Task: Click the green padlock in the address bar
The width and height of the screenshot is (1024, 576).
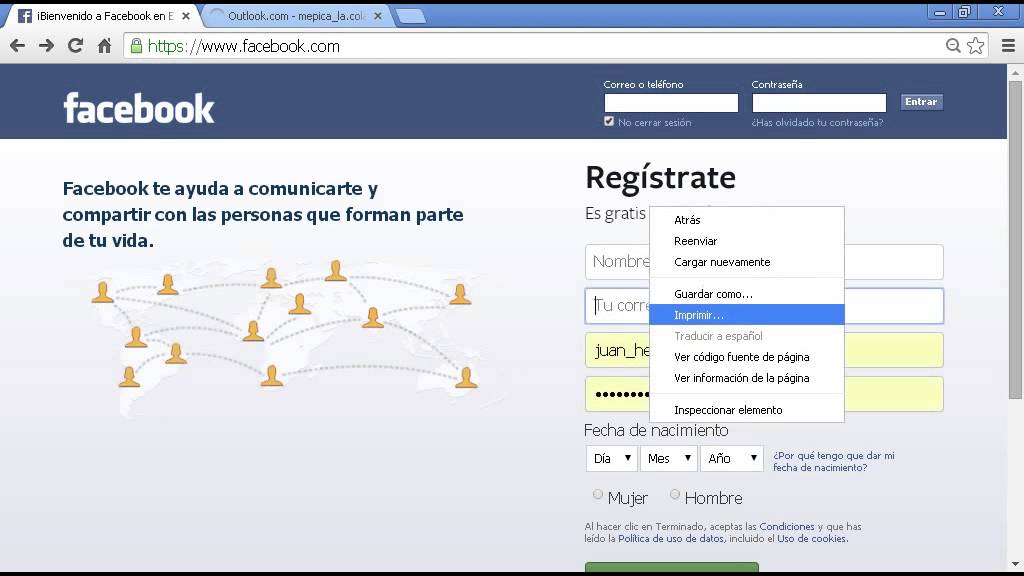Action: coord(136,46)
